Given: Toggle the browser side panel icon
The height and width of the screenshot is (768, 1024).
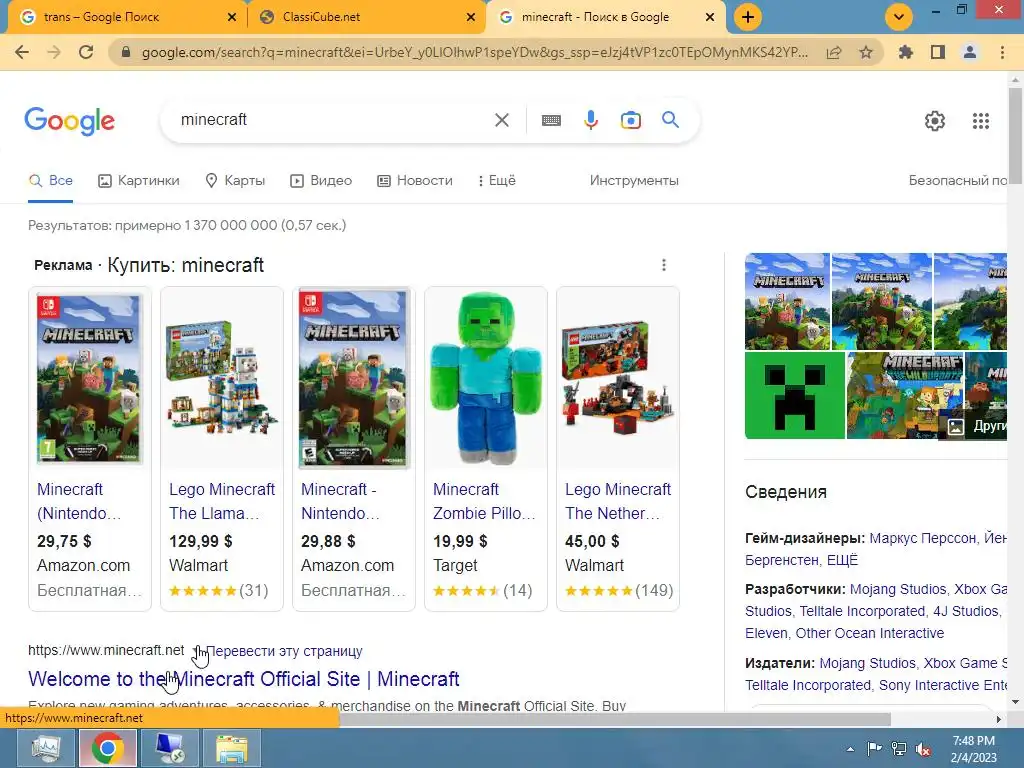Looking at the screenshot, I should click(x=938, y=52).
